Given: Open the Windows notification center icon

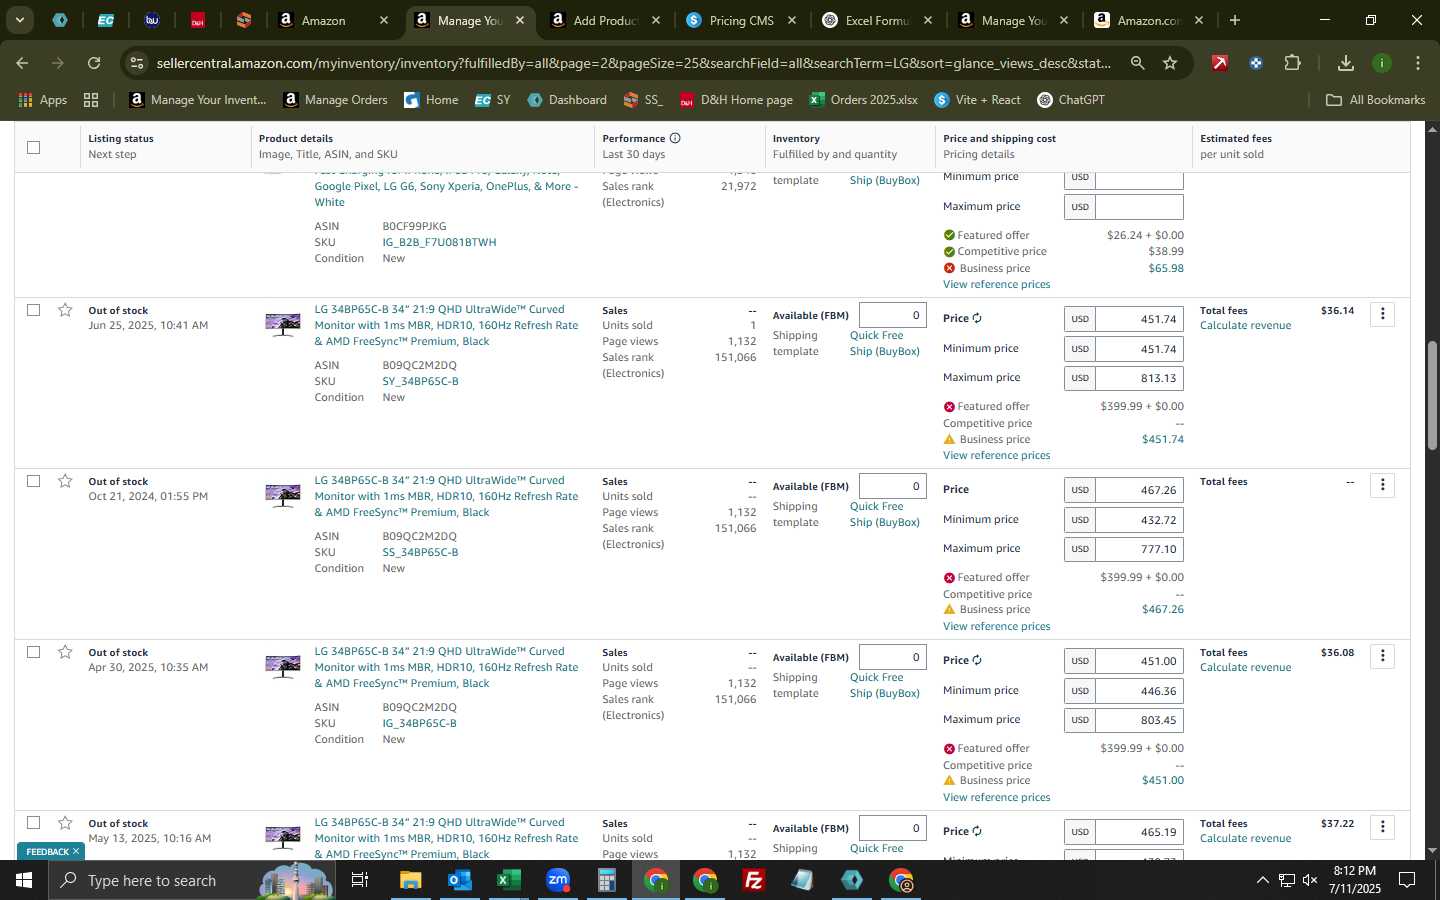Looking at the screenshot, I should click(1407, 880).
